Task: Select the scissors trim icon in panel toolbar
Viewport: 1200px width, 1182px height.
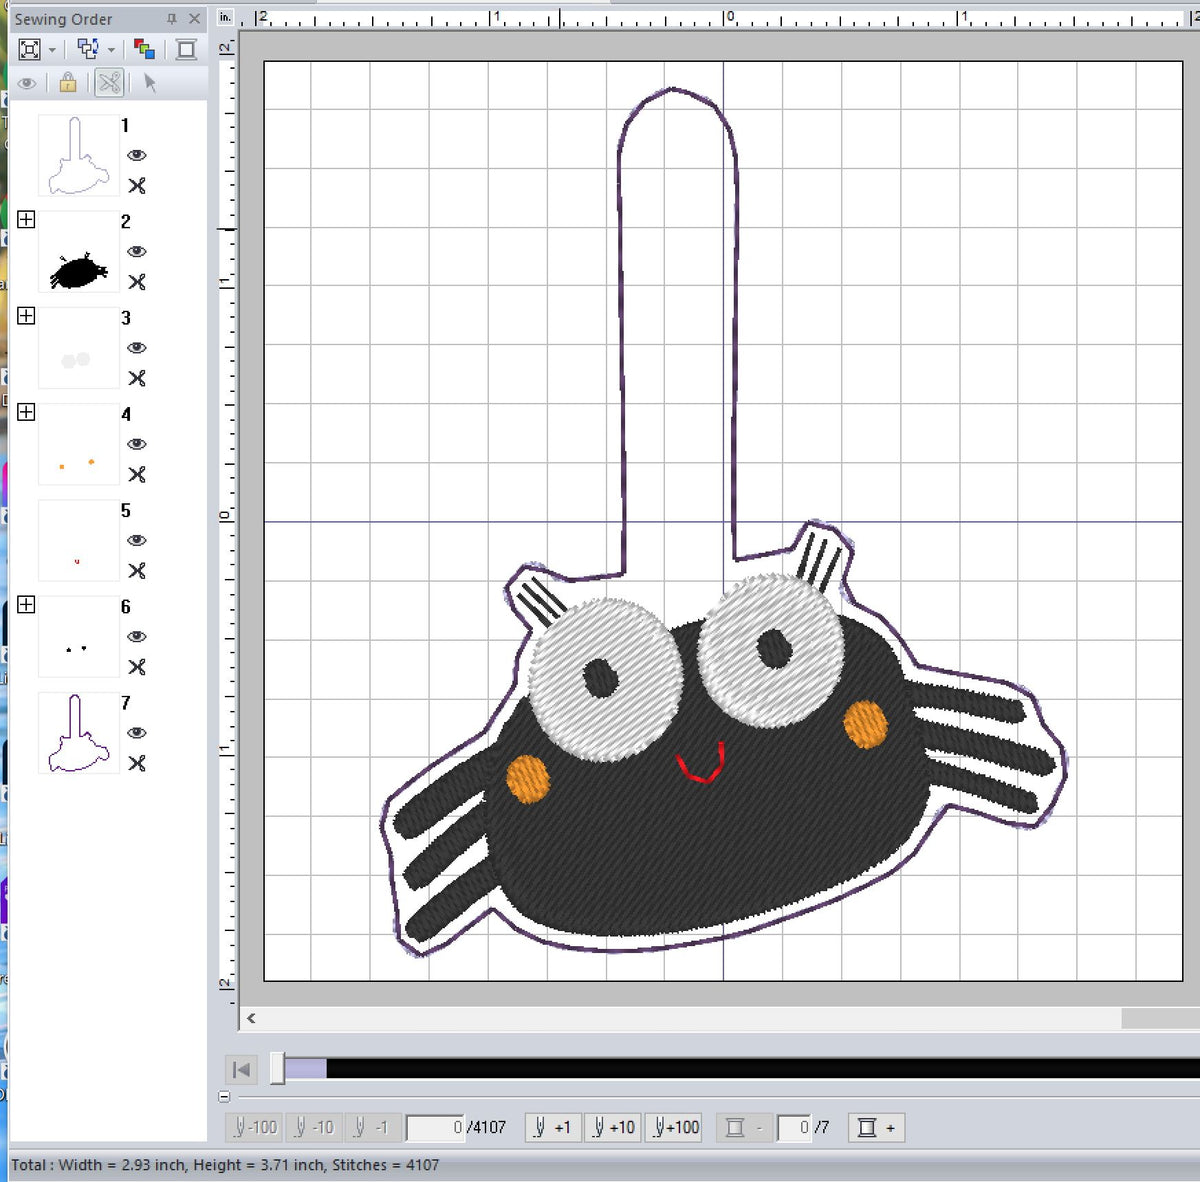Action: pyautogui.click(x=109, y=84)
